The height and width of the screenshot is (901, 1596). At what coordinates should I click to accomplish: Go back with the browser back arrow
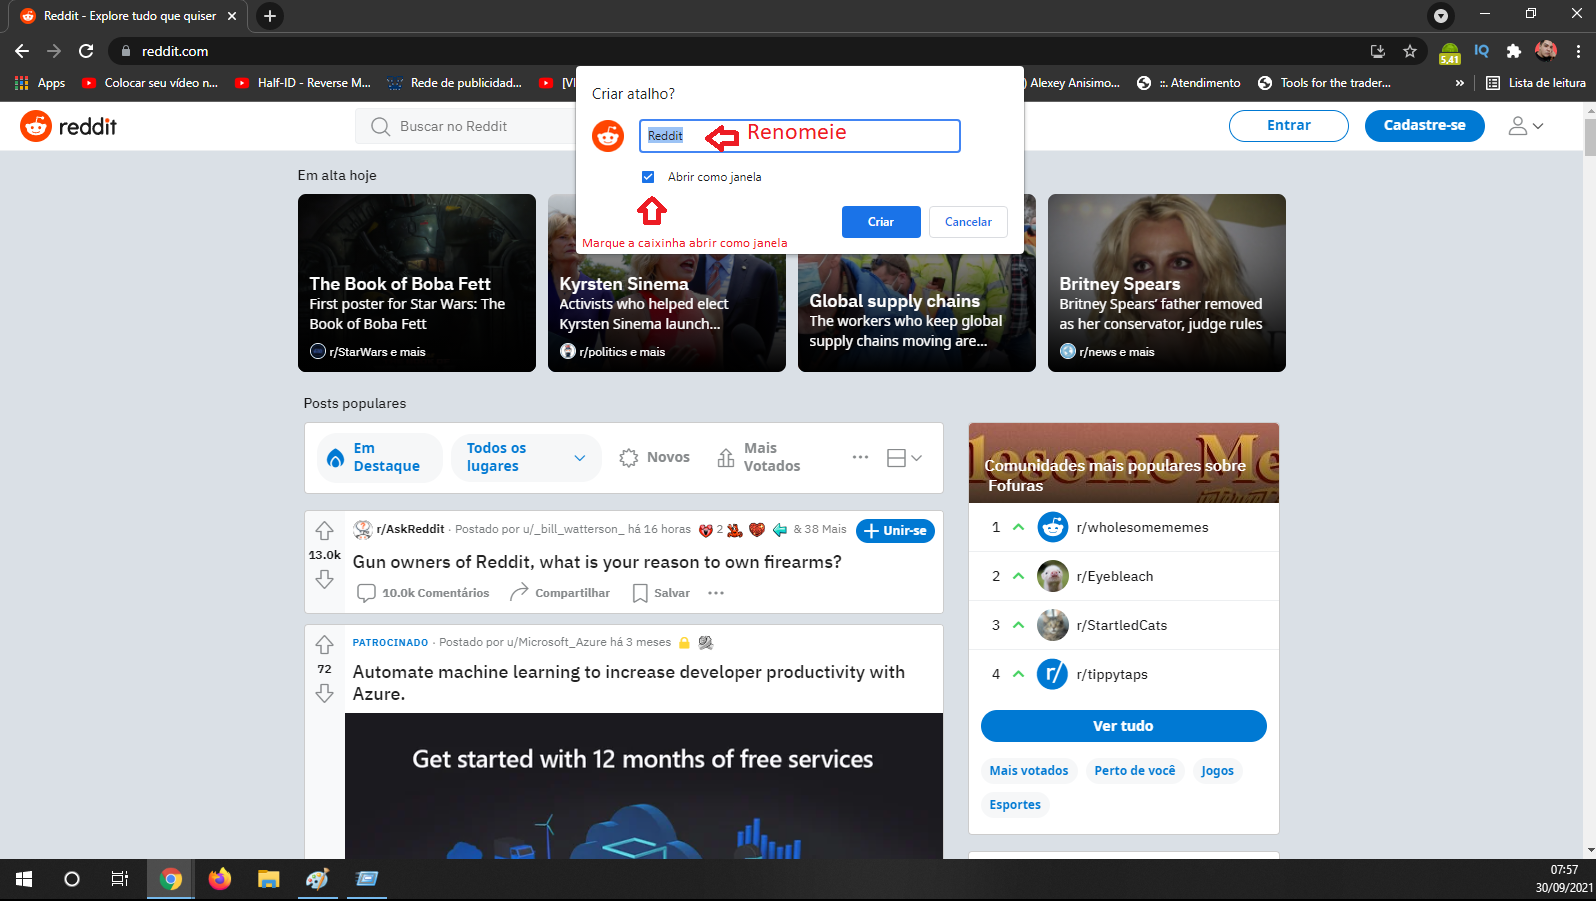click(22, 51)
